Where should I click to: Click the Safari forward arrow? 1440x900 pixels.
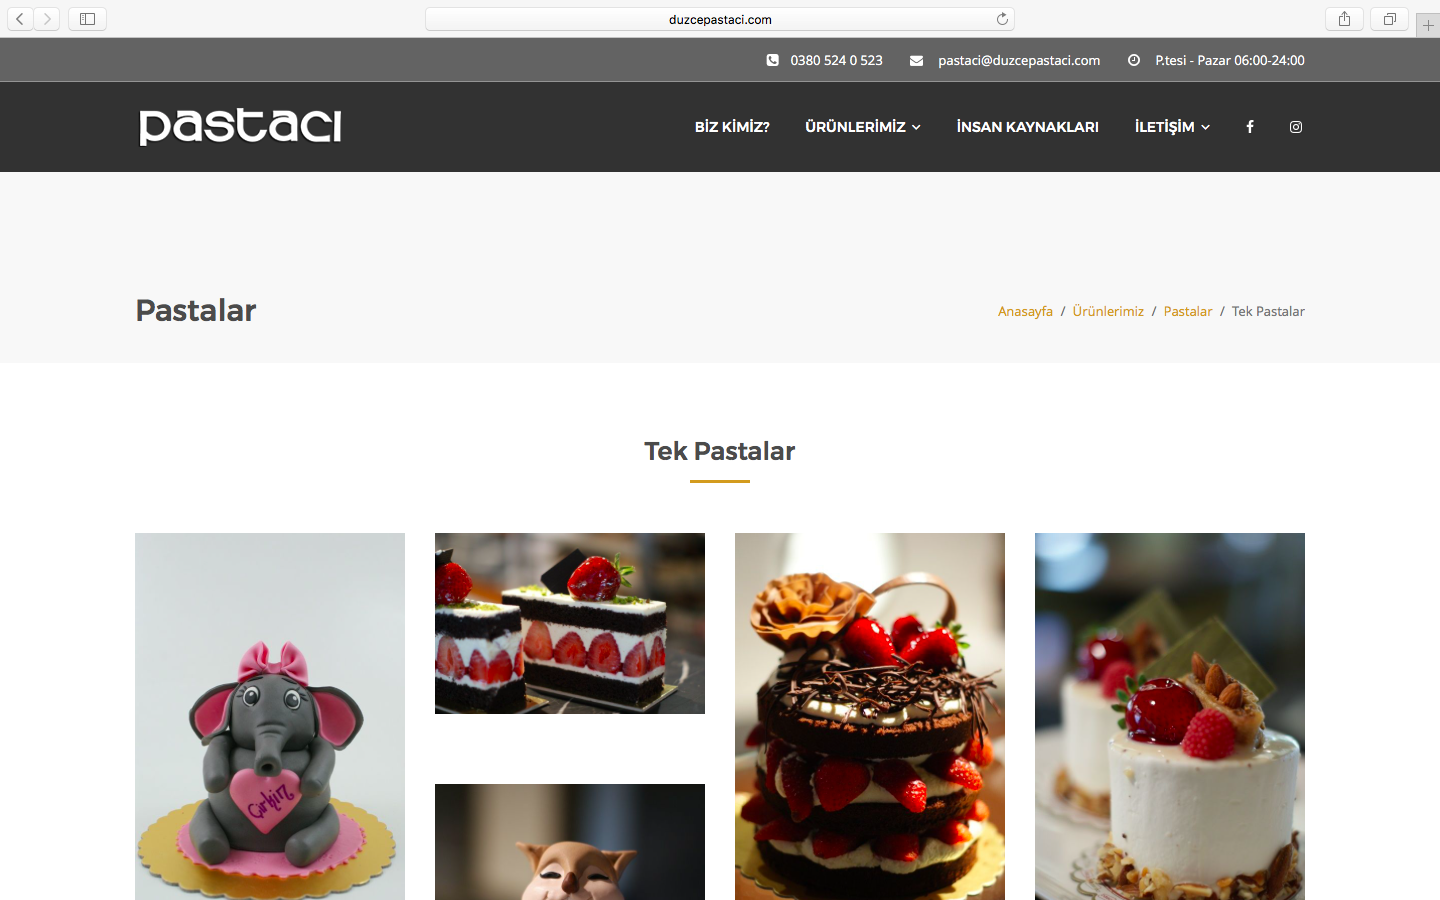47,19
